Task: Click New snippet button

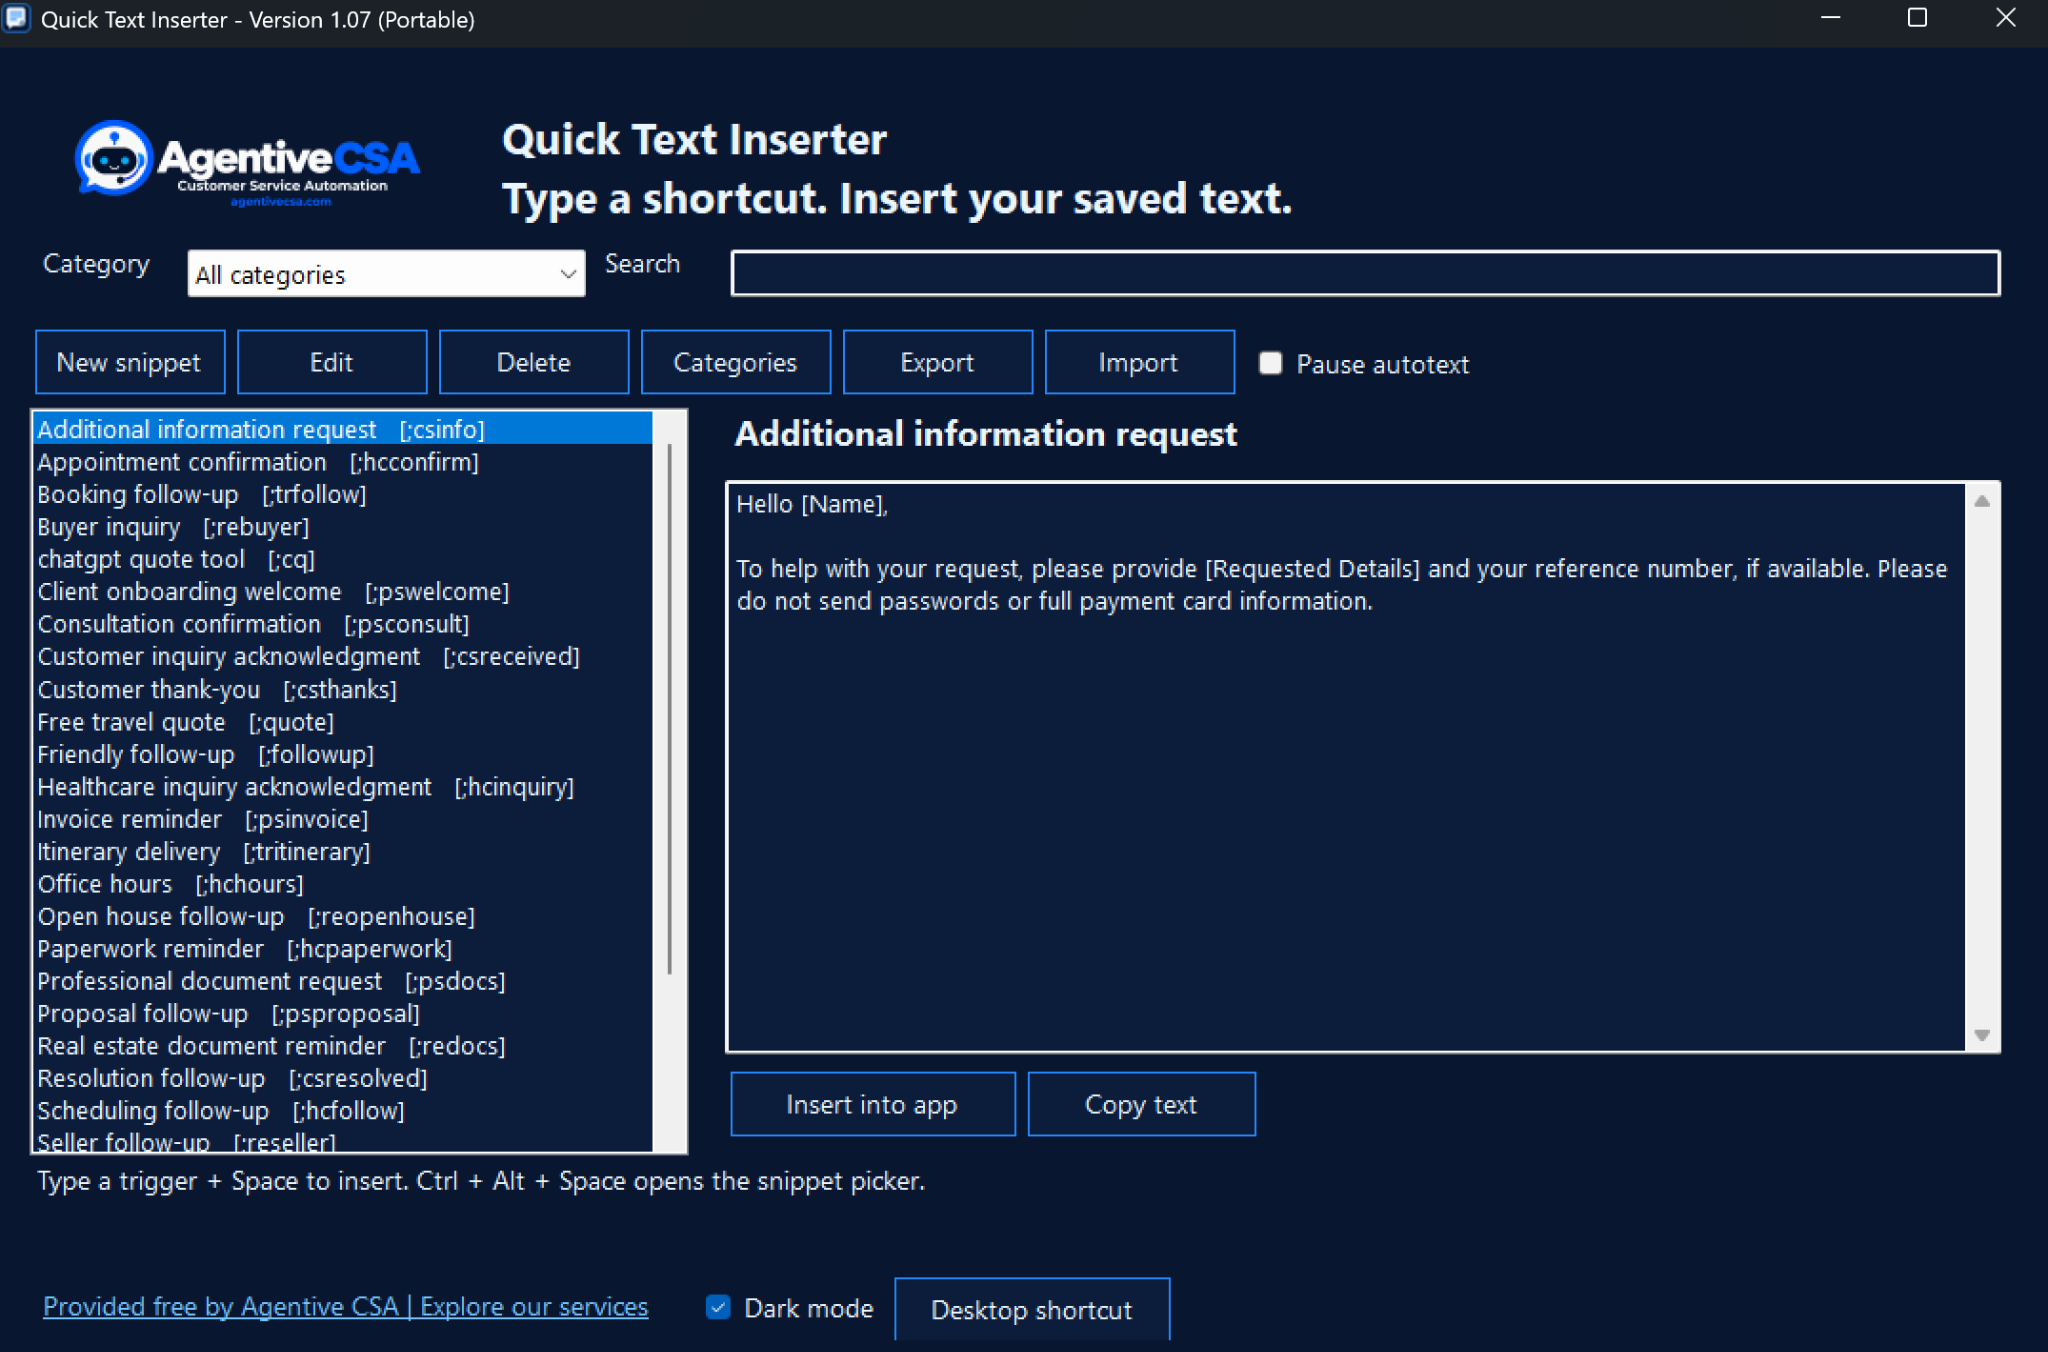Action: (x=130, y=362)
